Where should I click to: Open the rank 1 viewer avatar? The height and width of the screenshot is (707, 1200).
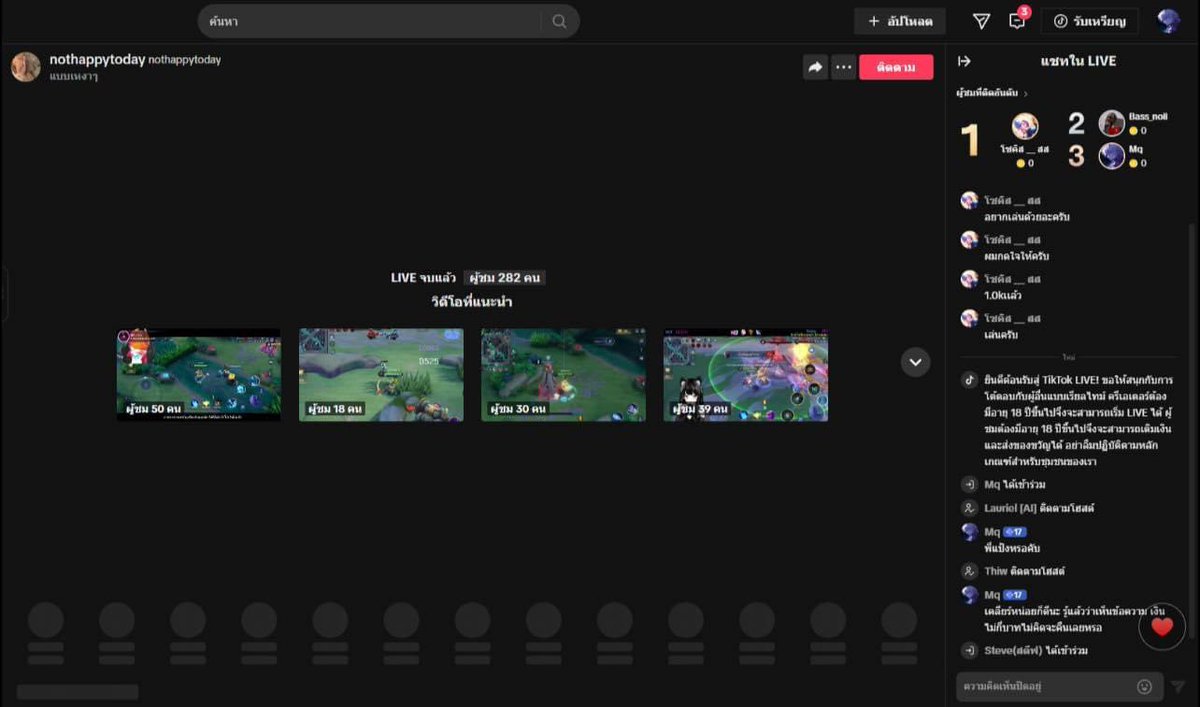(1025, 126)
